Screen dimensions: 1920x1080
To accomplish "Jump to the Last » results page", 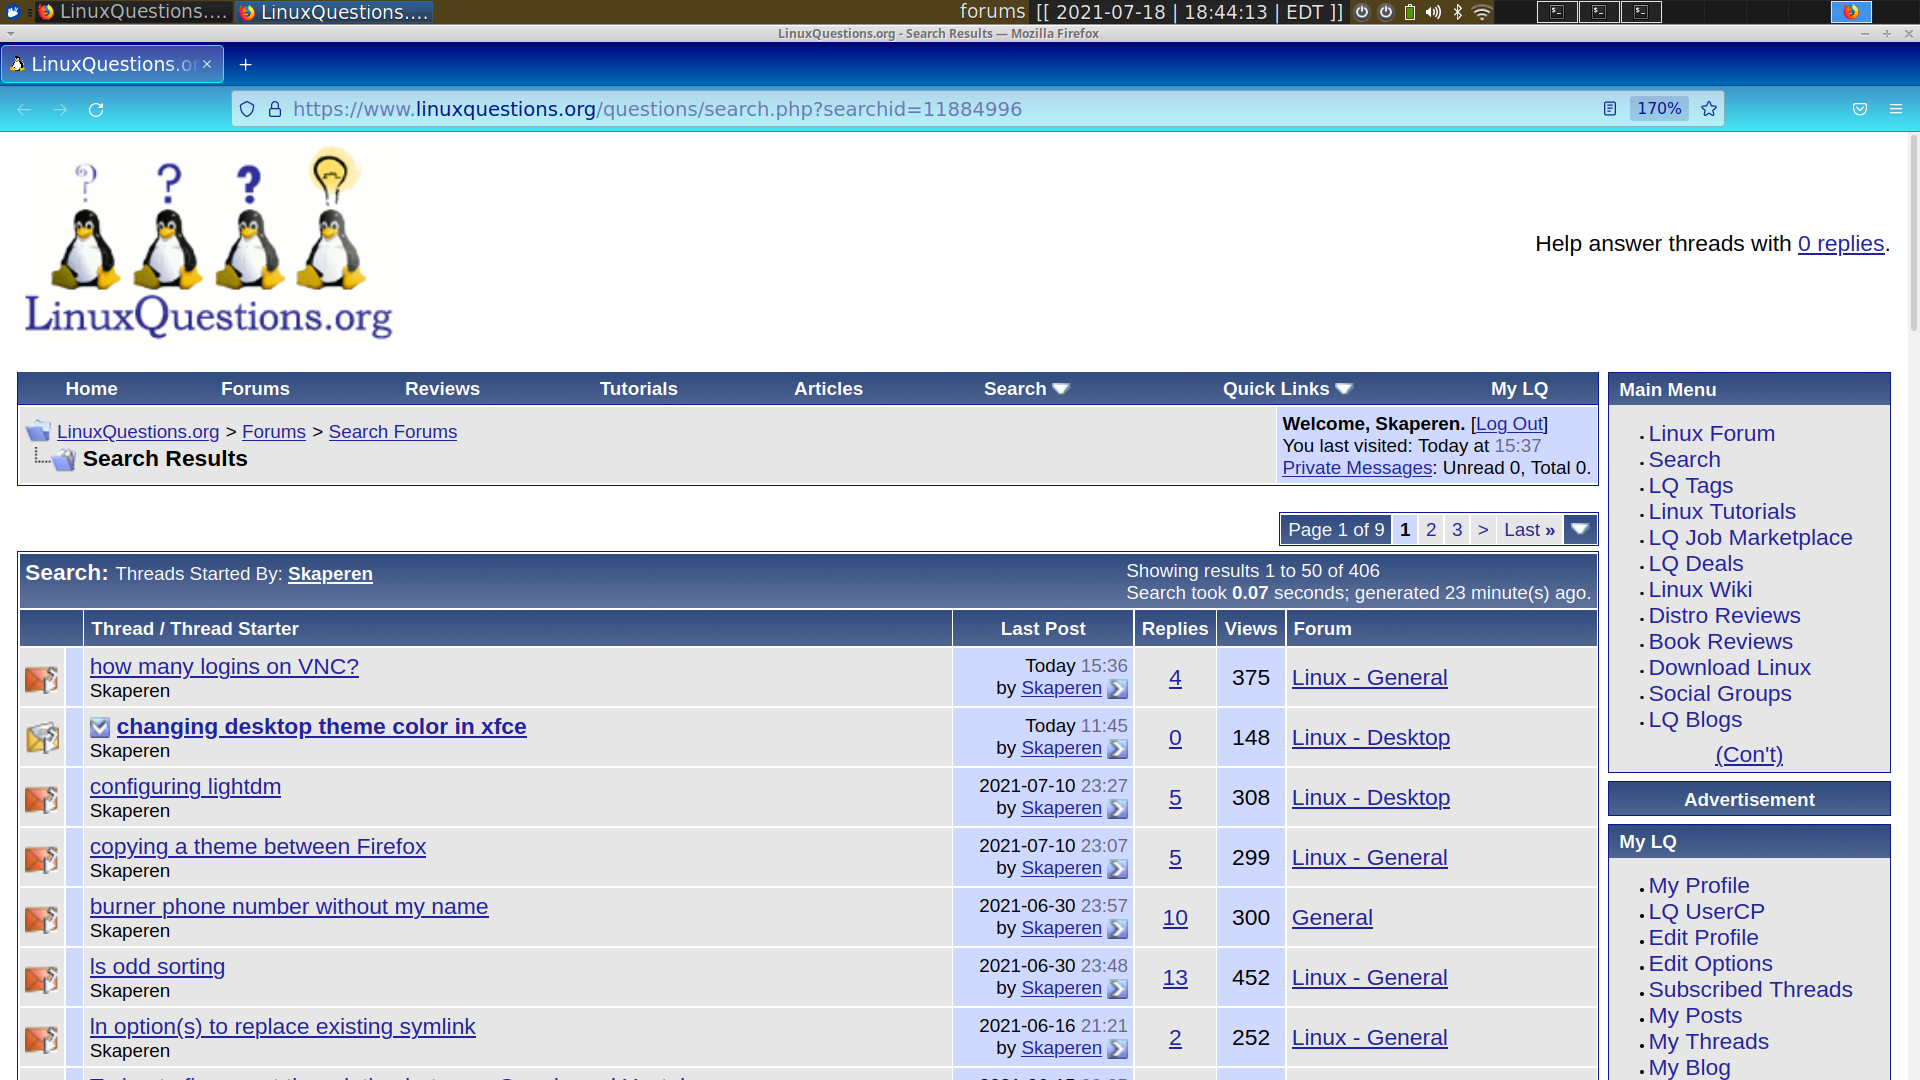I will [x=1529, y=530].
